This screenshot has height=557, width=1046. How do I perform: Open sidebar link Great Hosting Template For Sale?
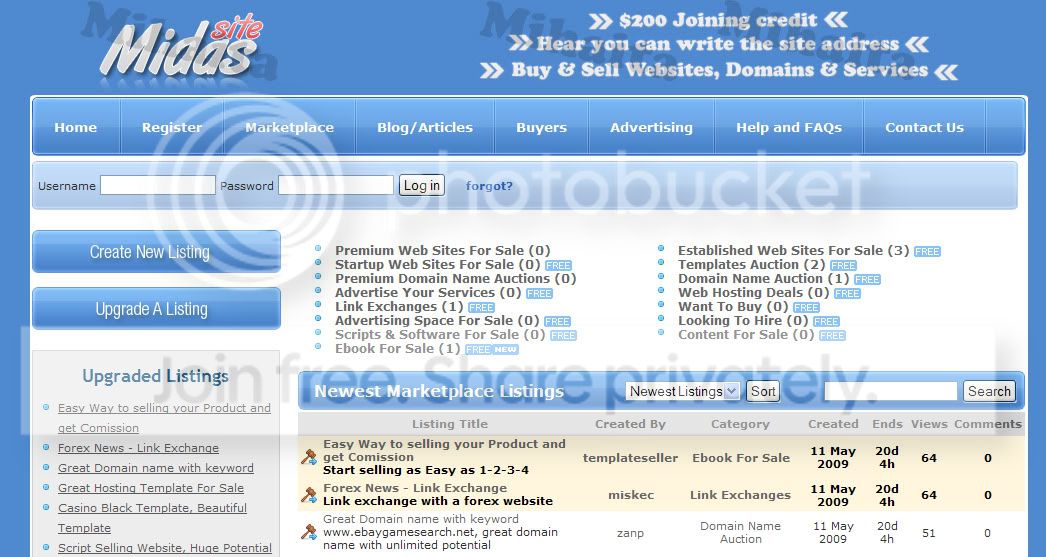[151, 488]
